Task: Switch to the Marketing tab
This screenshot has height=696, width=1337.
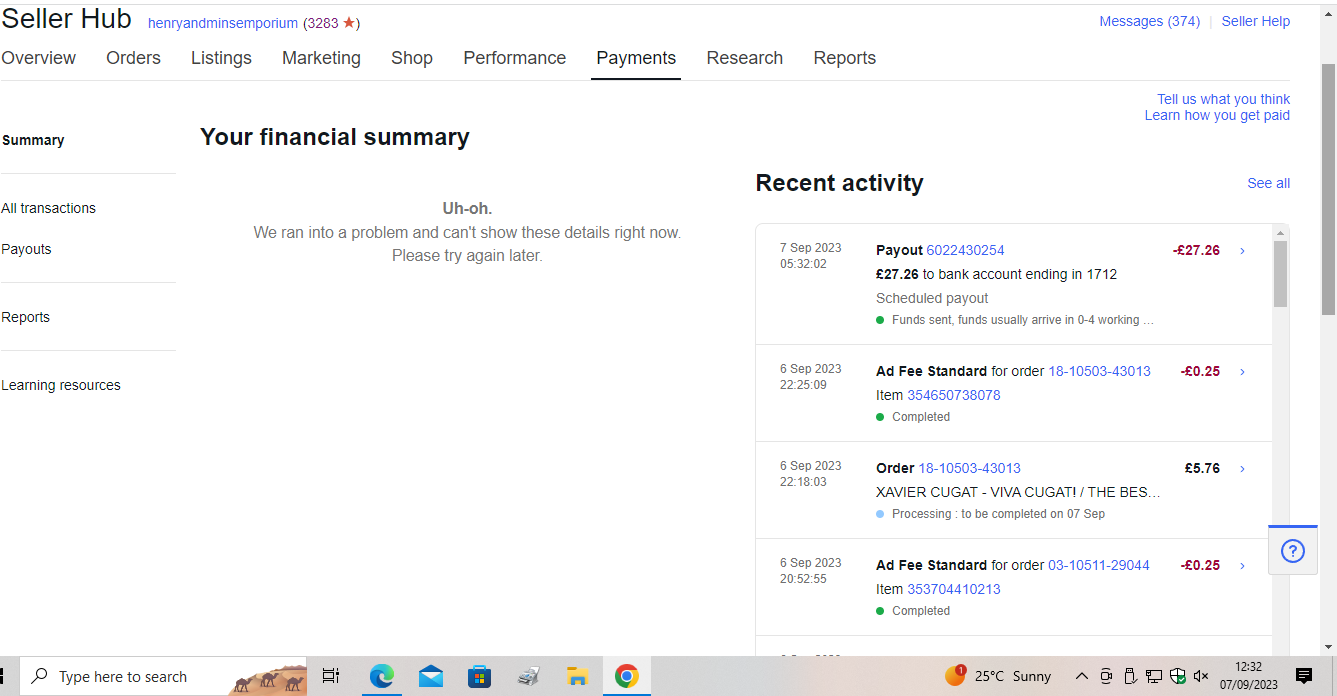Action: point(321,58)
